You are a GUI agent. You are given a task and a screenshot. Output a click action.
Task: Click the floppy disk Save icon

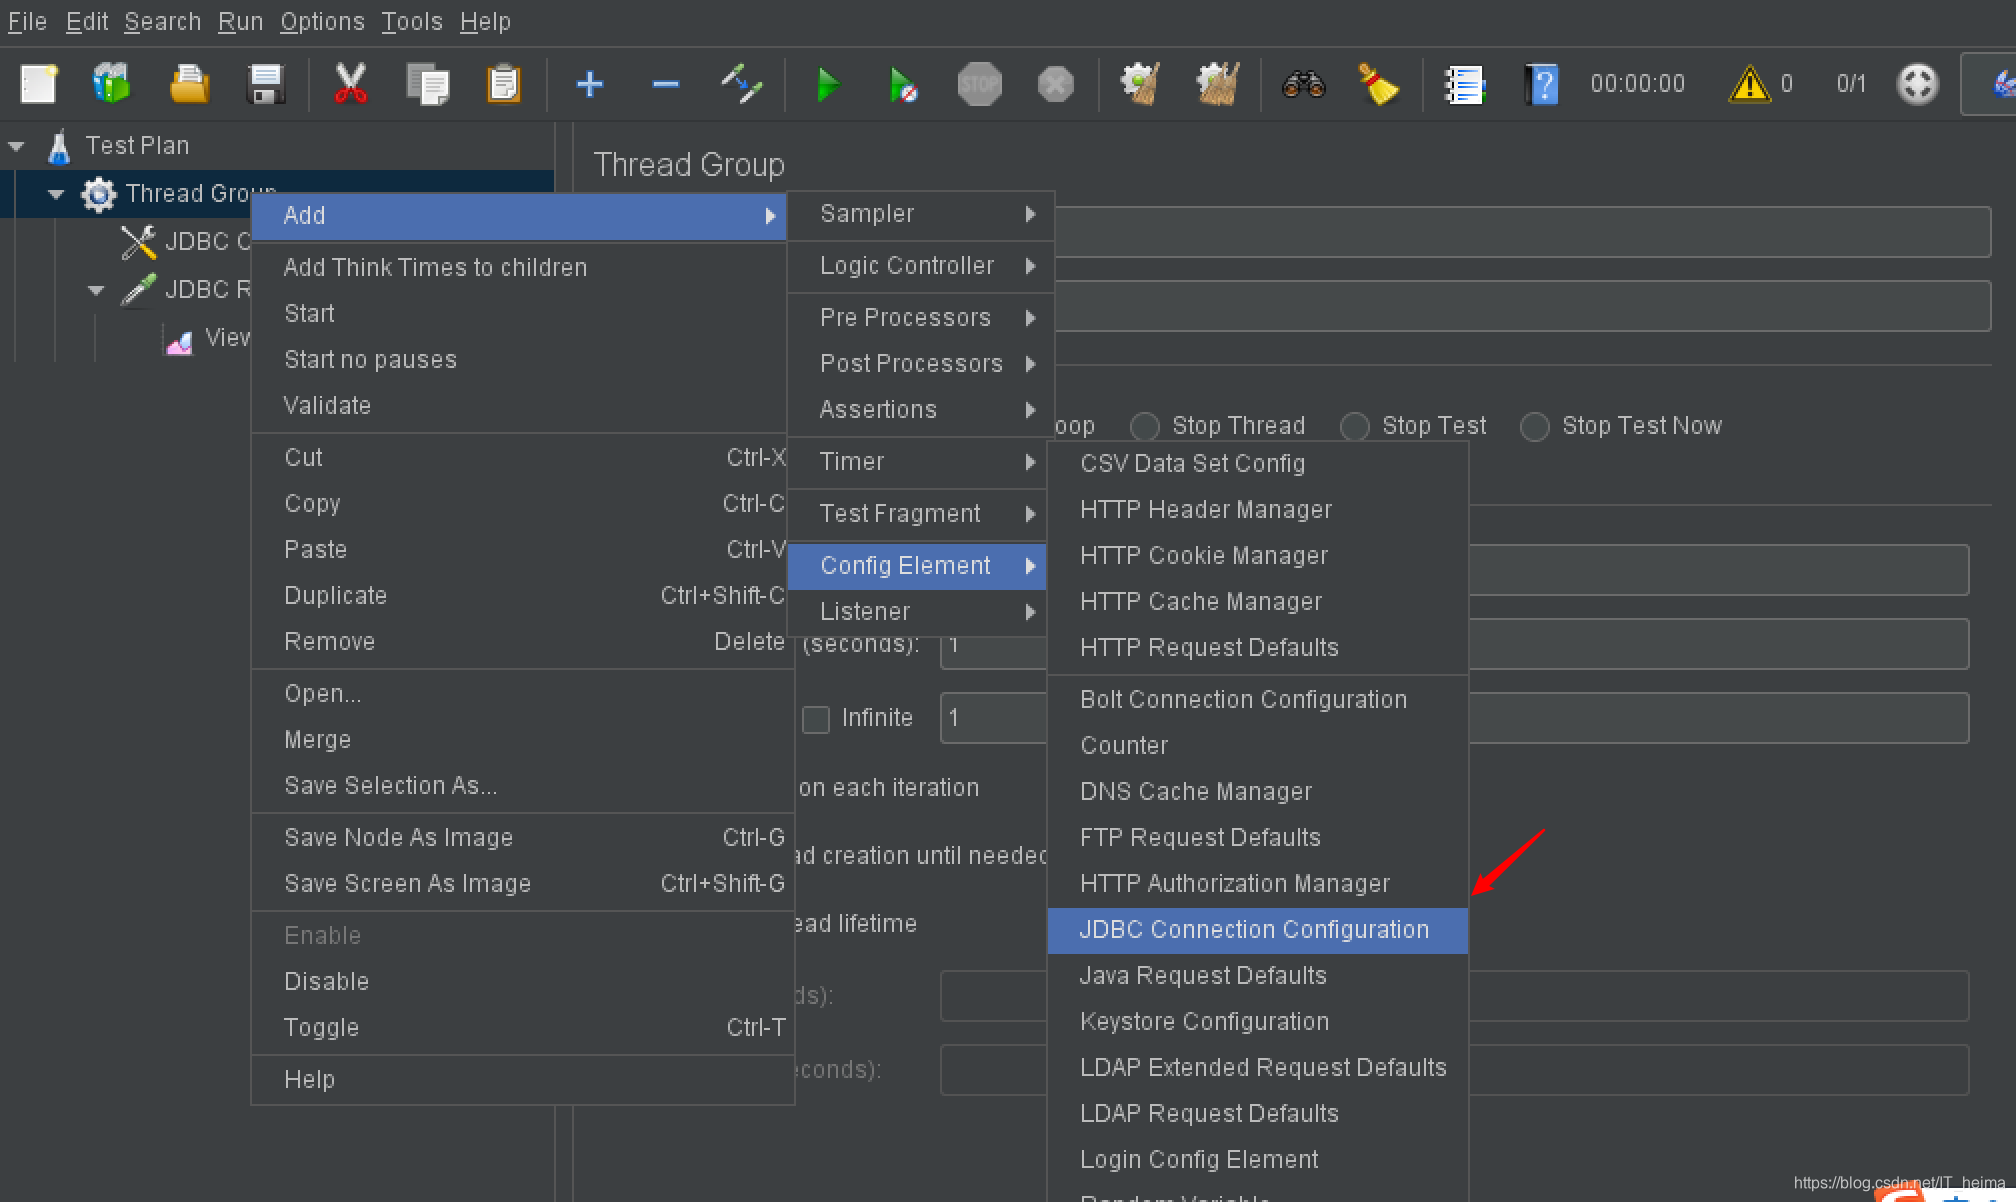coord(266,85)
